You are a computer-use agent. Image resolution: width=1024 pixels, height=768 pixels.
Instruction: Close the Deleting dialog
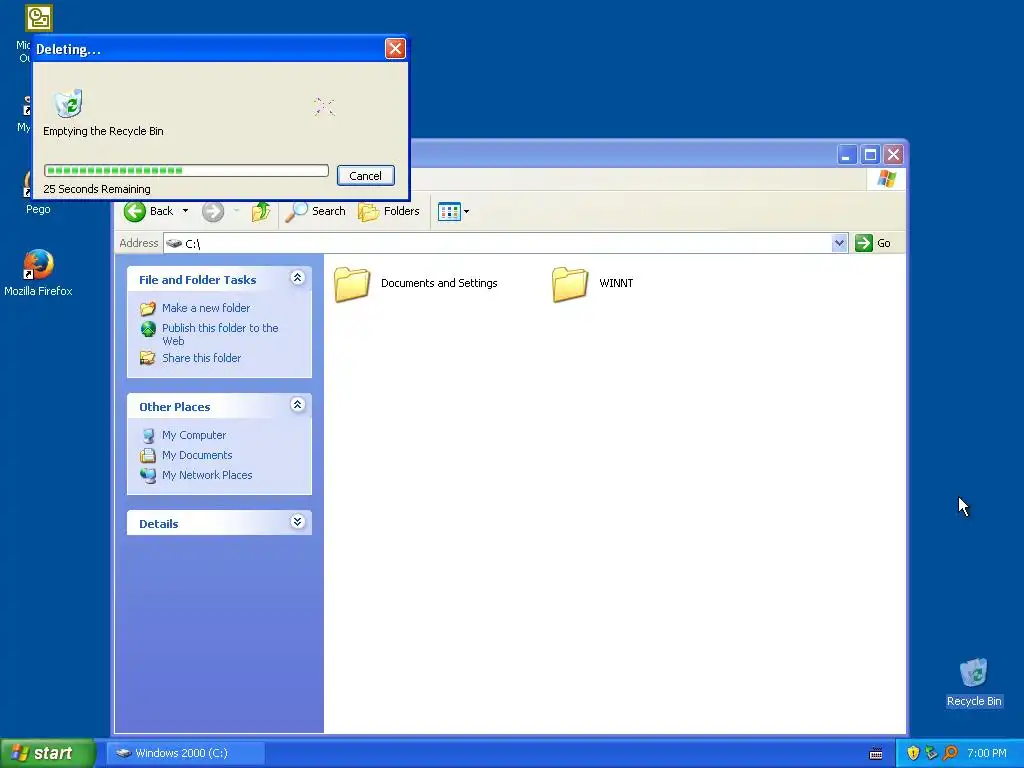395,48
